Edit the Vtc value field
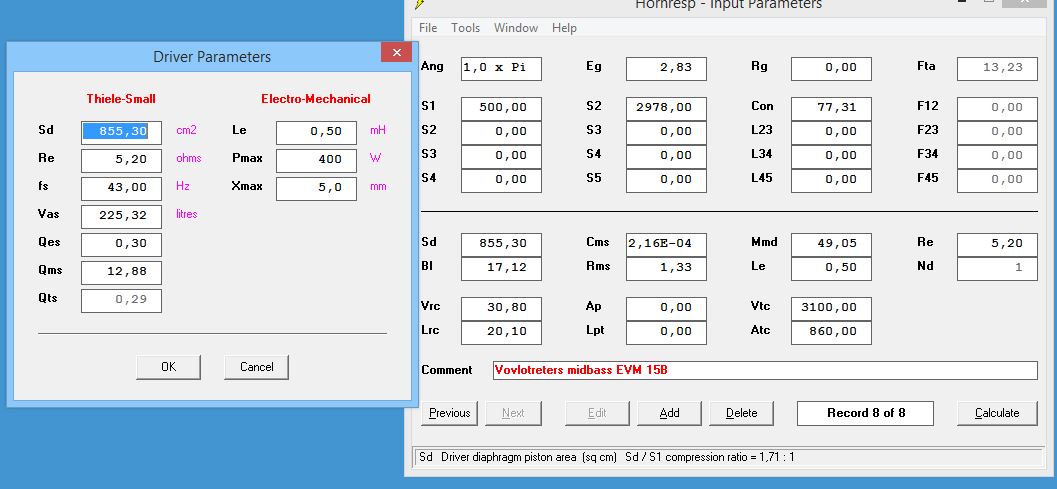The image size is (1057, 489). click(x=831, y=307)
